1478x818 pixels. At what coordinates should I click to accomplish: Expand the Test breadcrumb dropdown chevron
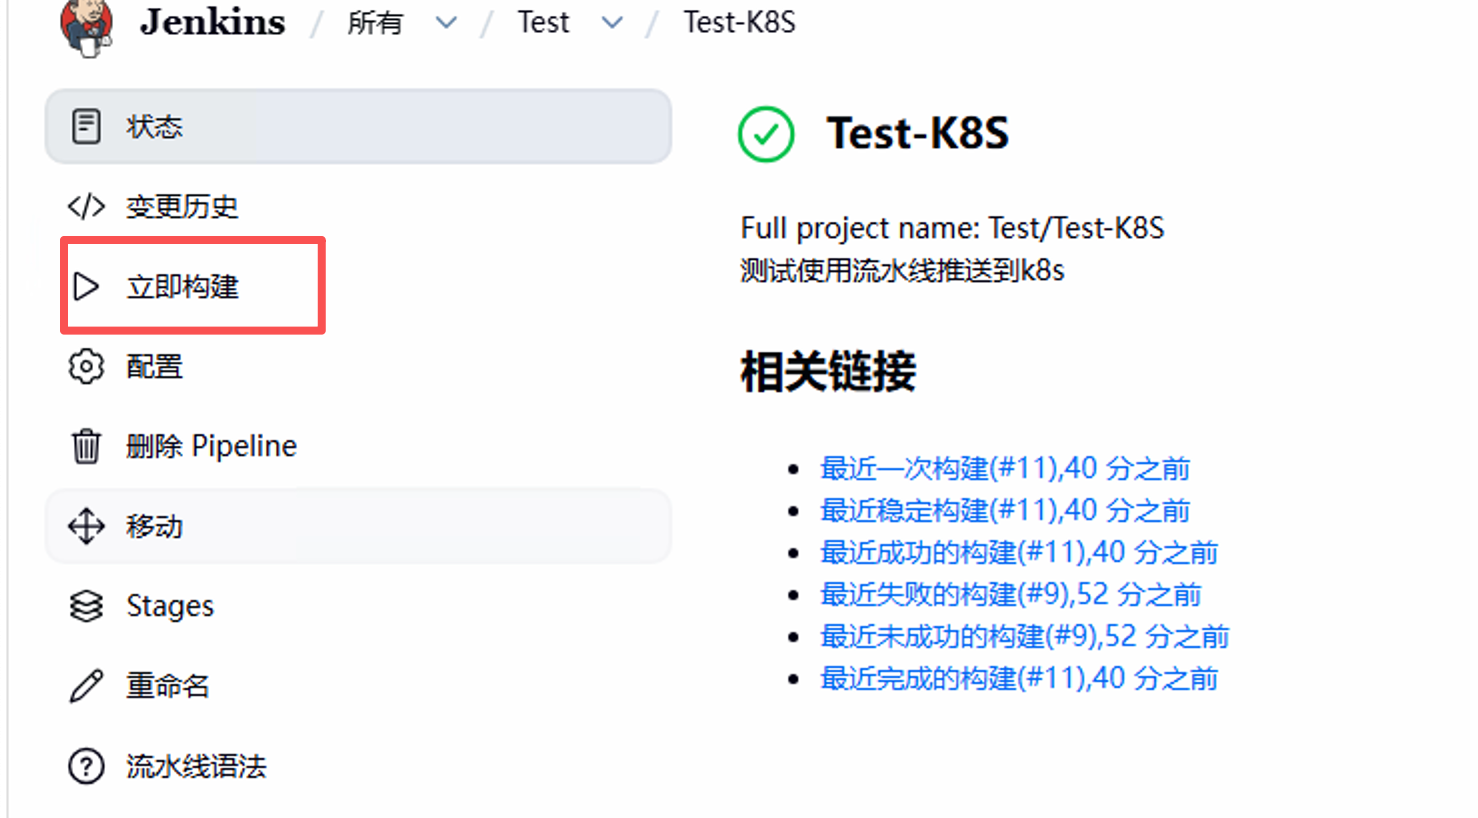coord(612,22)
